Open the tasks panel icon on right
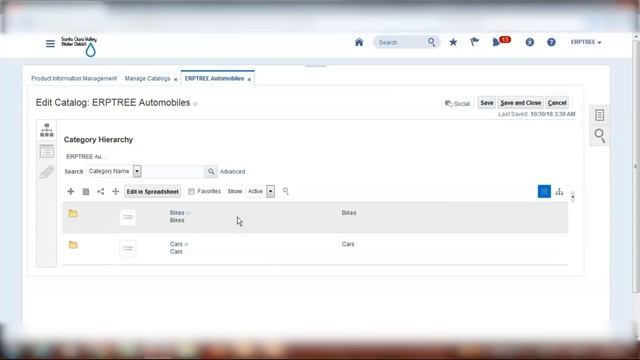The height and width of the screenshot is (360, 640). pyautogui.click(x=599, y=115)
